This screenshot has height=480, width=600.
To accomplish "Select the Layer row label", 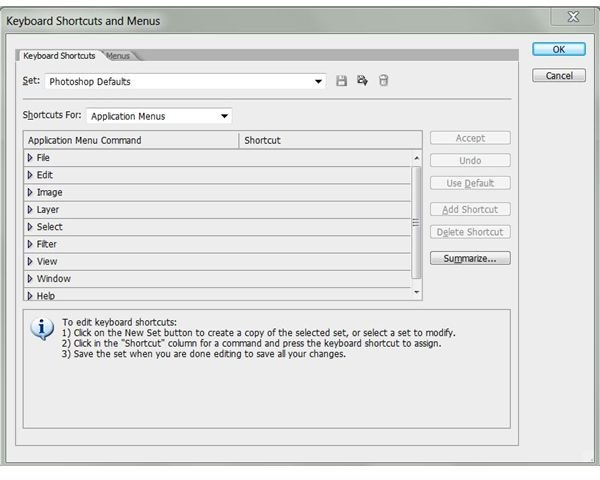I will tap(48, 210).
